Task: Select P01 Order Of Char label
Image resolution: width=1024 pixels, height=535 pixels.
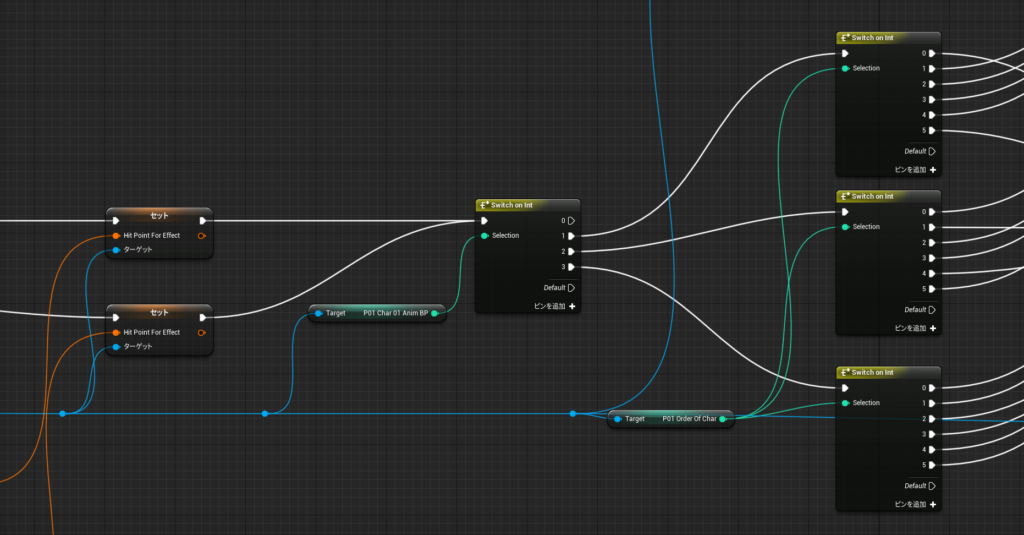Action: (x=690, y=419)
